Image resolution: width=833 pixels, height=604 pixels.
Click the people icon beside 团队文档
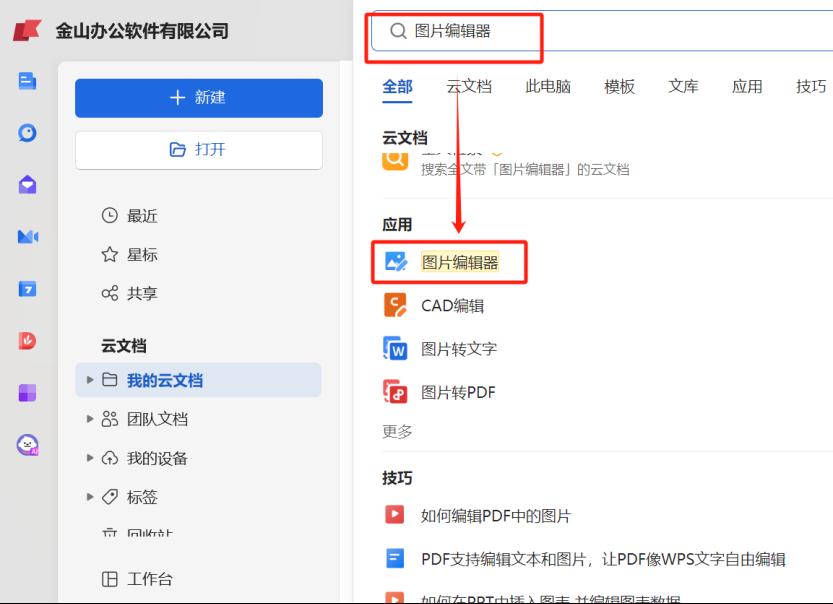pos(109,419)
